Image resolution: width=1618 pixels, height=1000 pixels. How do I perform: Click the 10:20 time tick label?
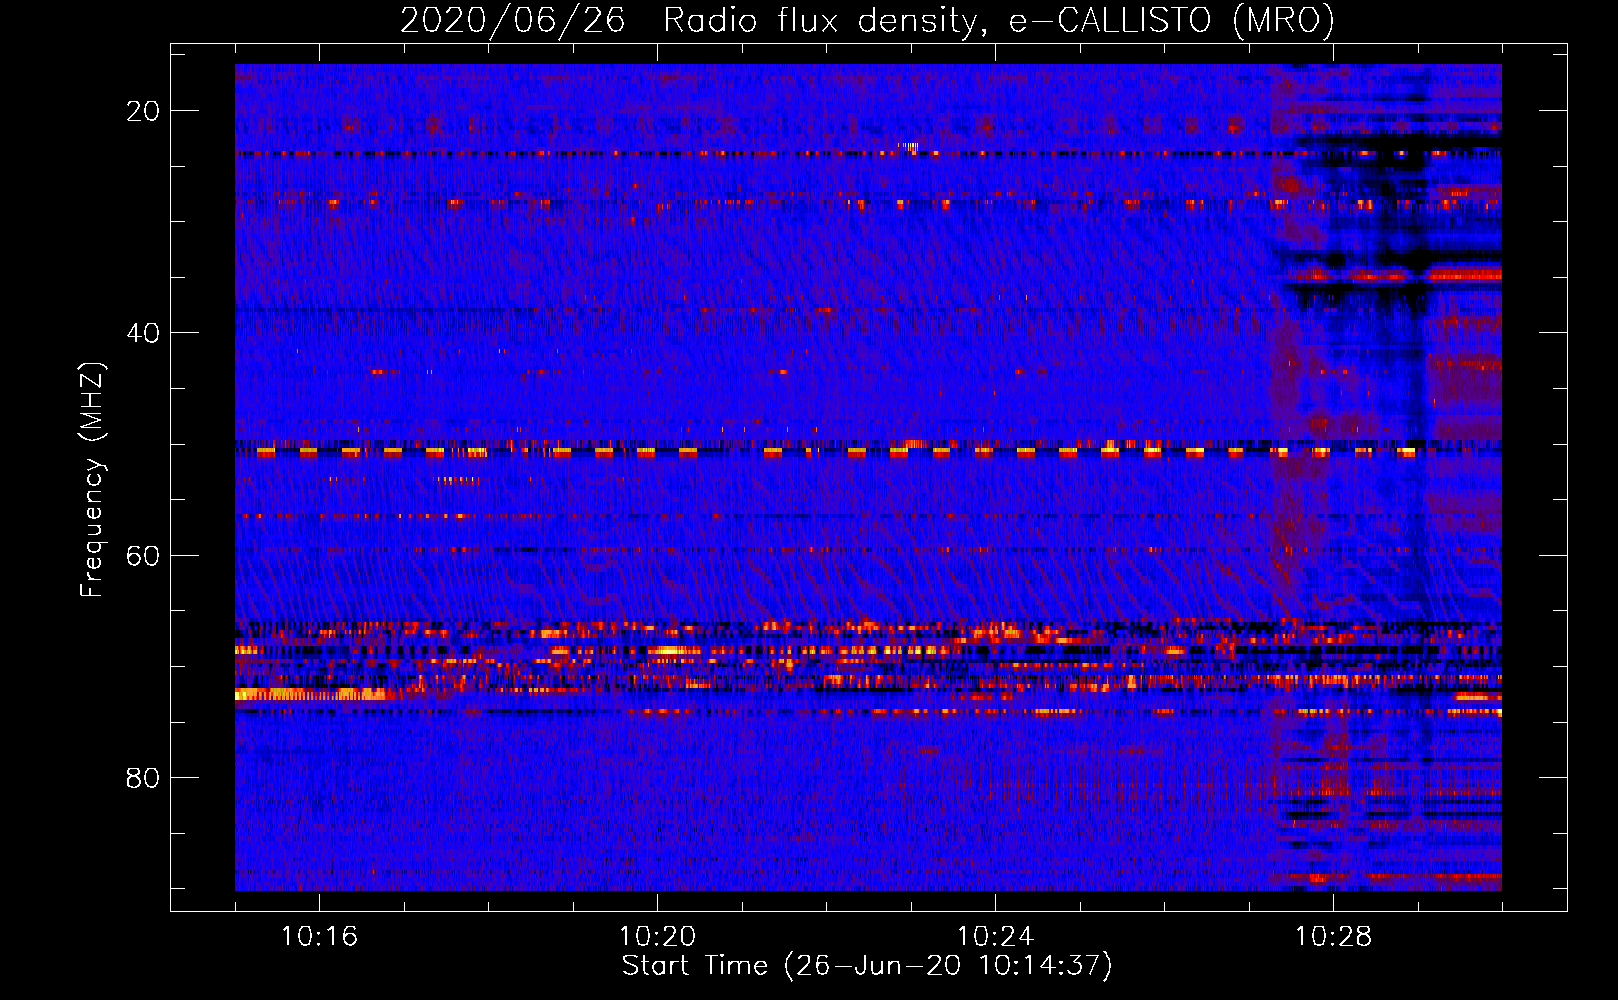click(x=657, y=937)
